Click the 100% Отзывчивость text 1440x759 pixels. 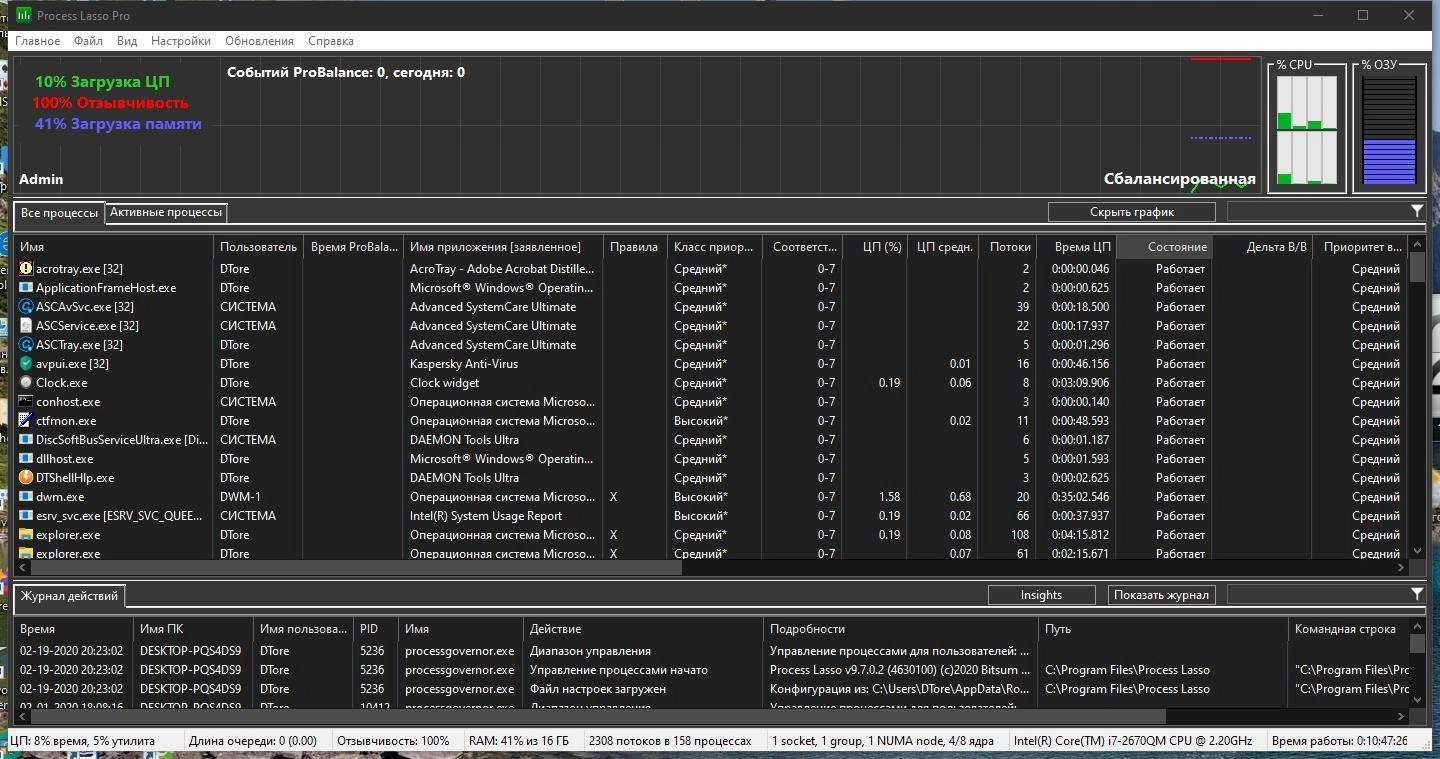[110, 103]
